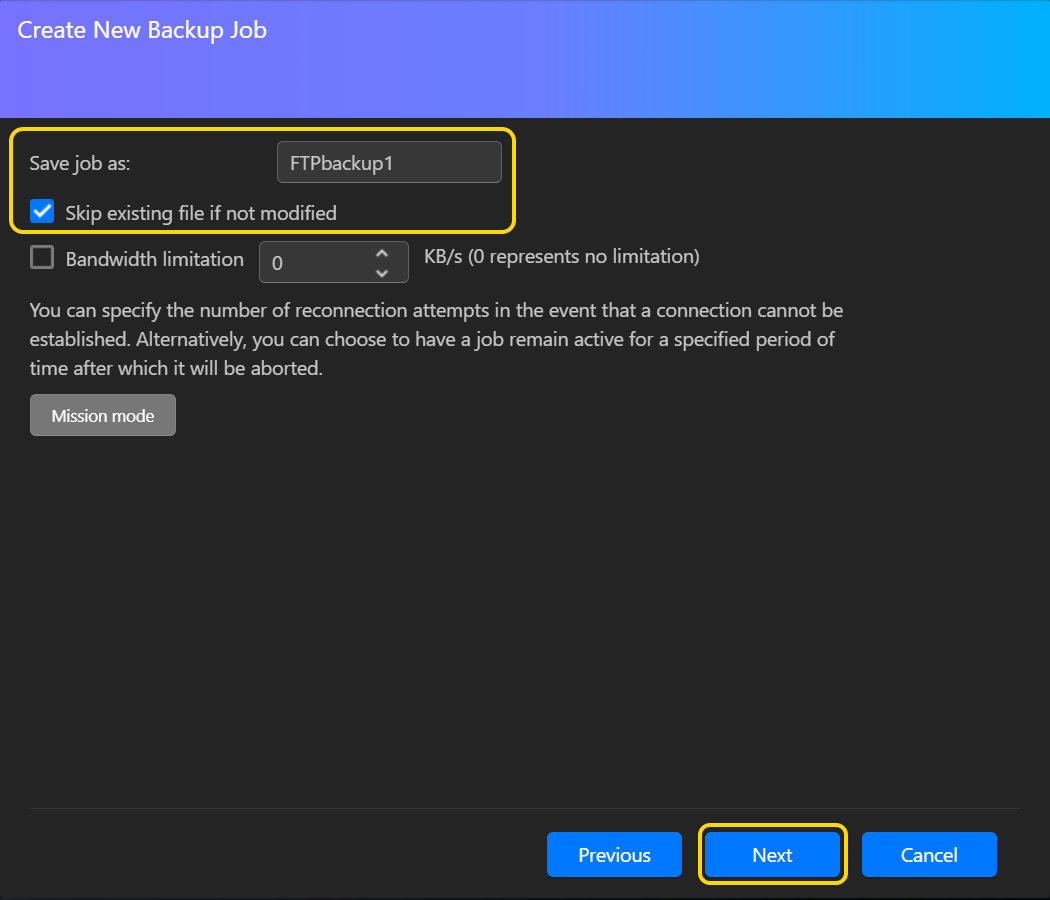Click the "Bandwidth limitation" label text

pos(154,259)
